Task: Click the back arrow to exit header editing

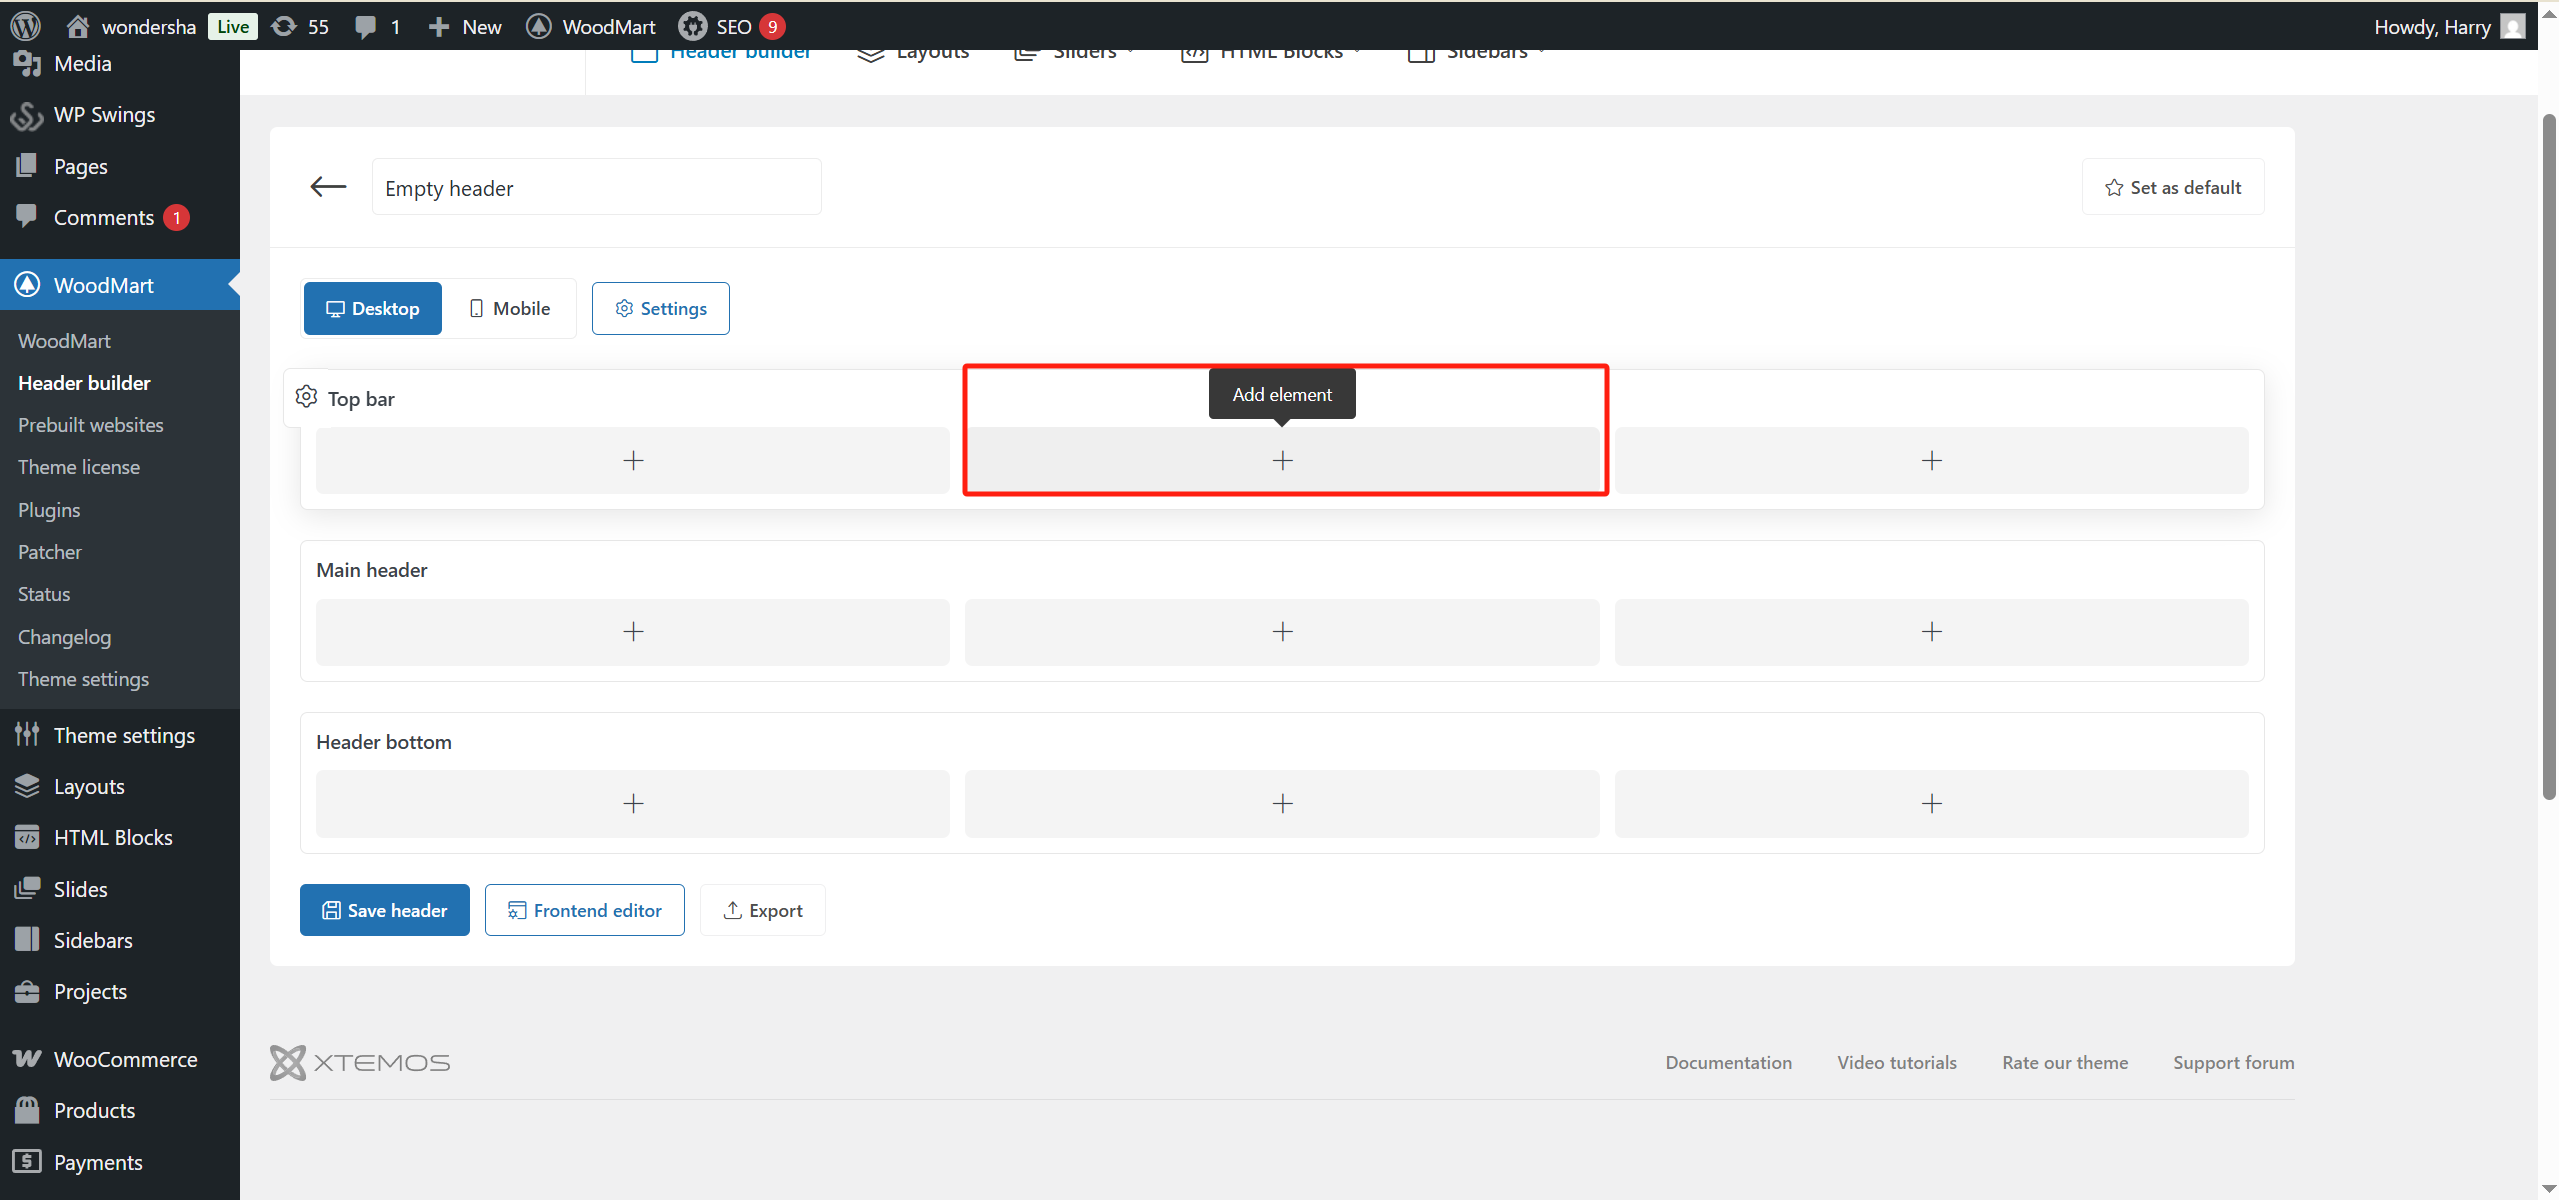Action: click(327, 186)
